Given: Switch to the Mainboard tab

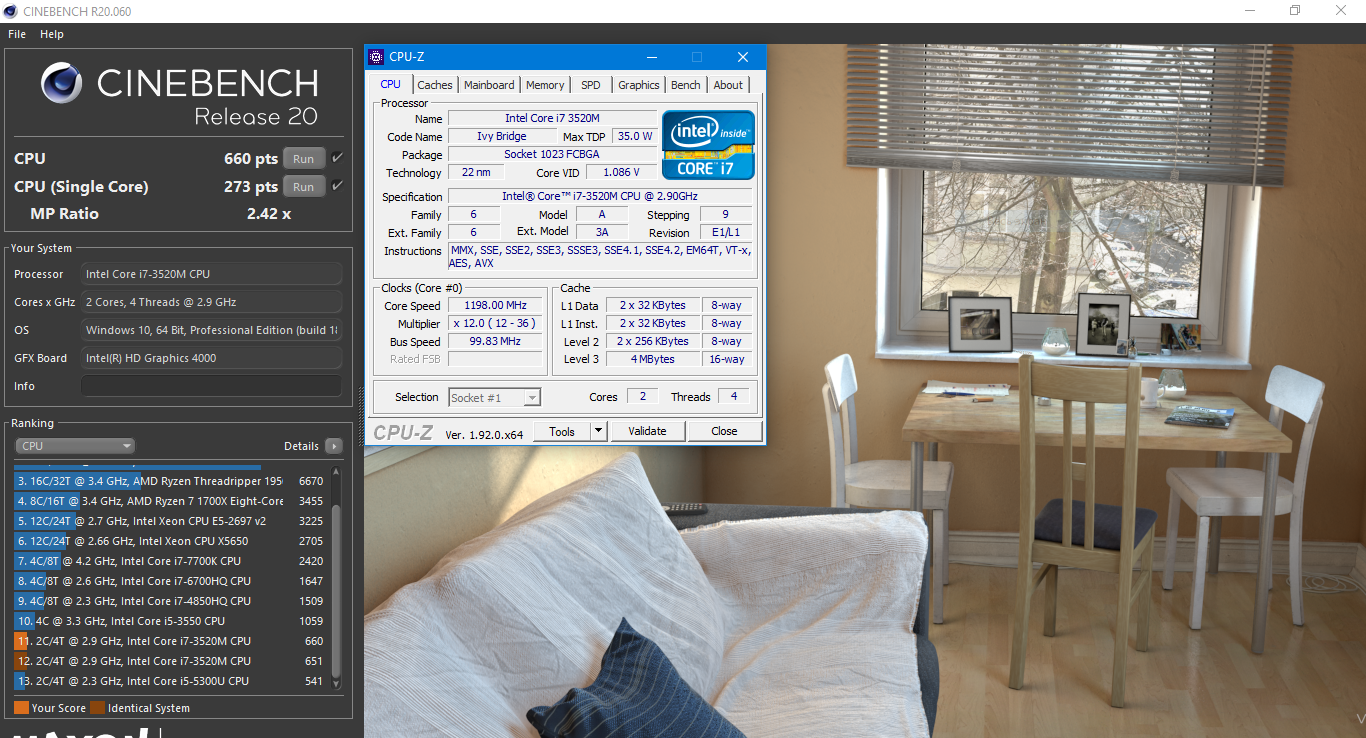Looking at the screenshot, I should click(489, 85).
